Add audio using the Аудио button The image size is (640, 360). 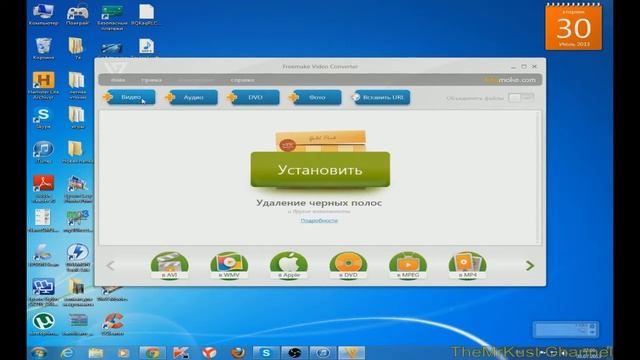coord(193,98)
